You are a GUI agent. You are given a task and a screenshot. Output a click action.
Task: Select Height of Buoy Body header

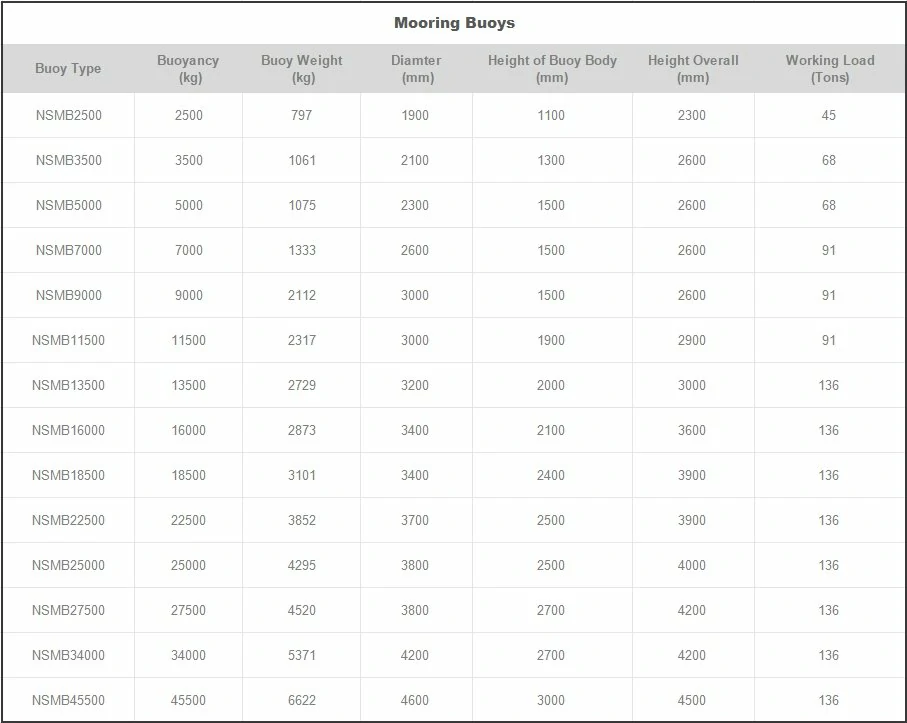click(x=552, y=68)
